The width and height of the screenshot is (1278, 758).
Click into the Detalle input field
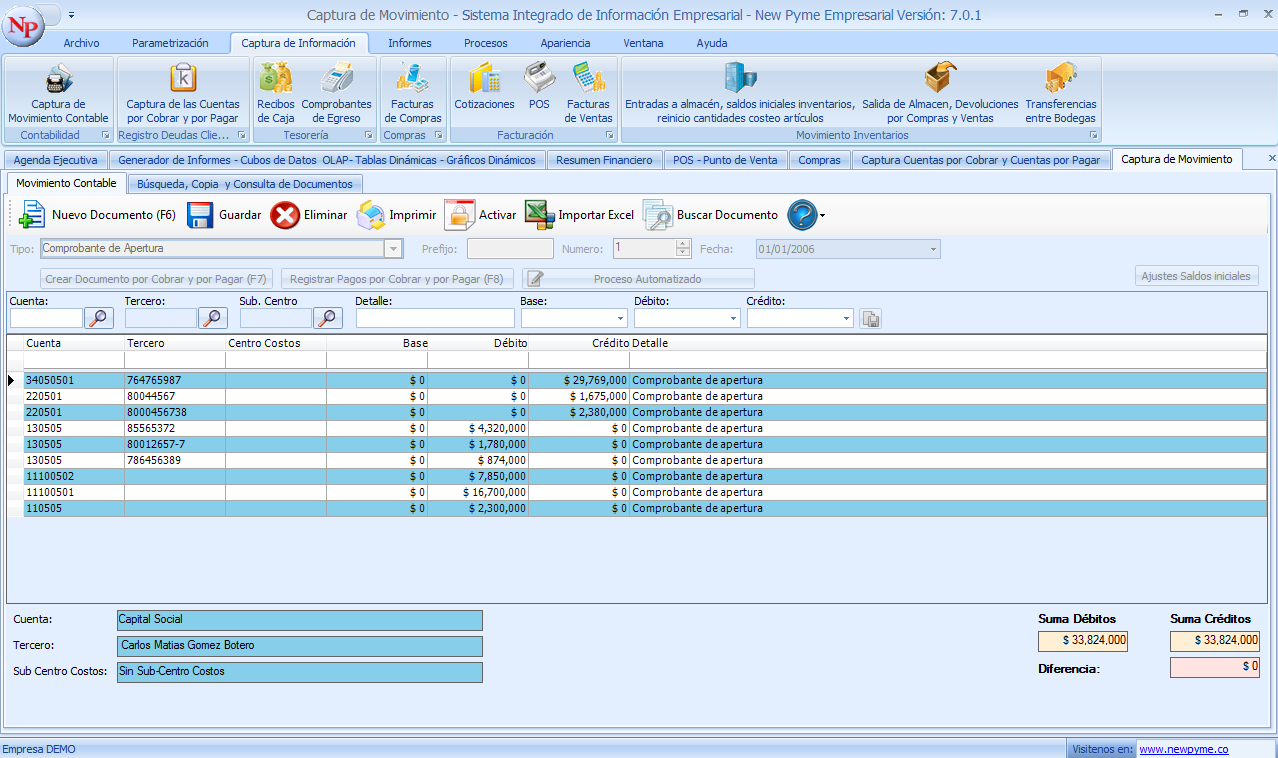tap(435, 318)
